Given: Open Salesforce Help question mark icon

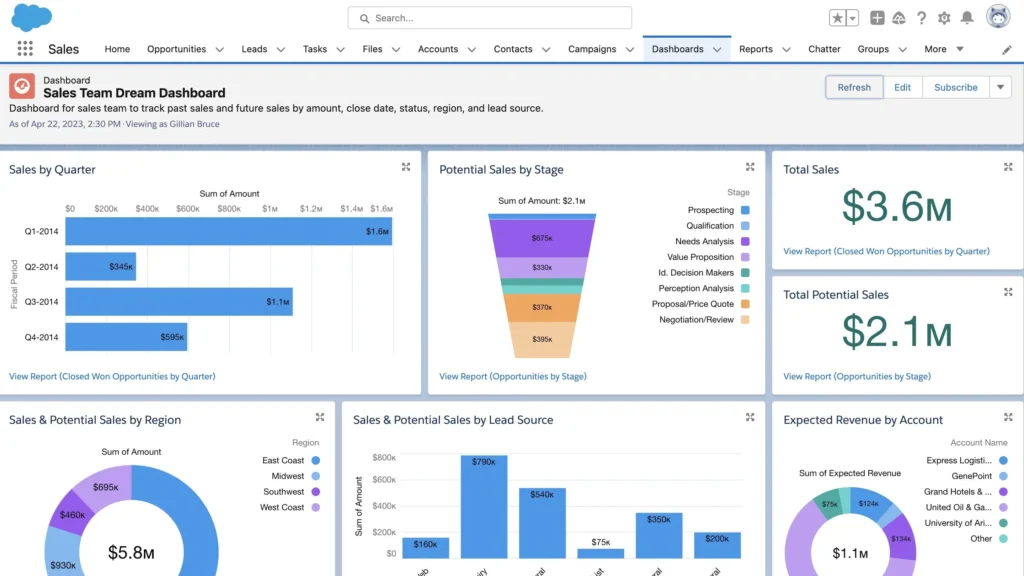Looking at the screenshot, I should (921, 17).
